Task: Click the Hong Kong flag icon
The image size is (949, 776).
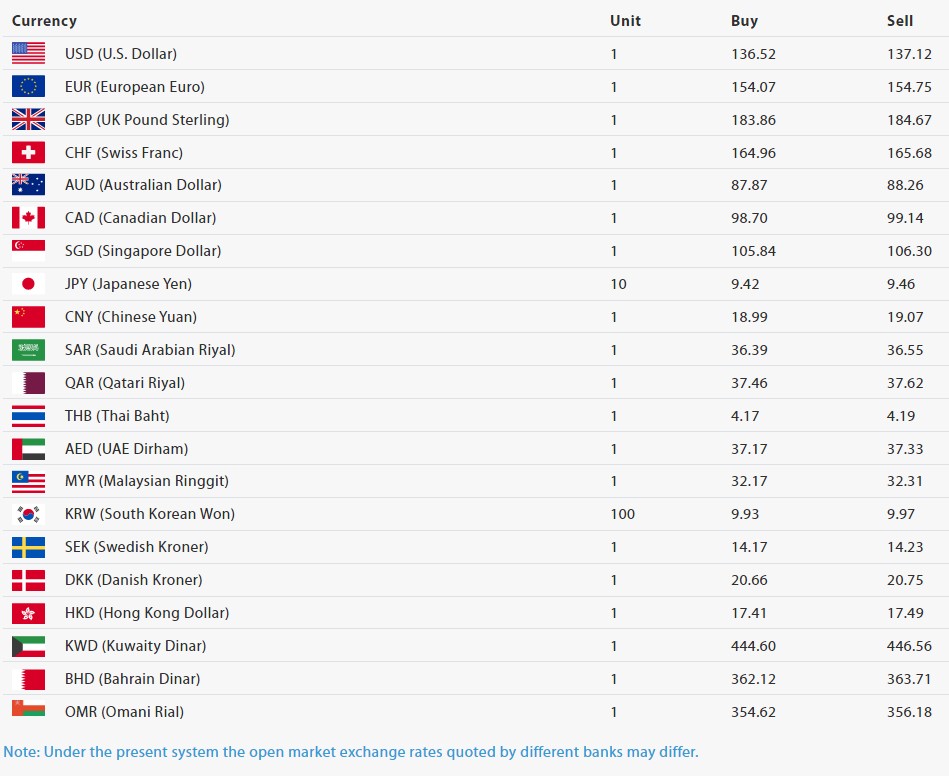Action: pyautogui.click(x=28, y=613)
